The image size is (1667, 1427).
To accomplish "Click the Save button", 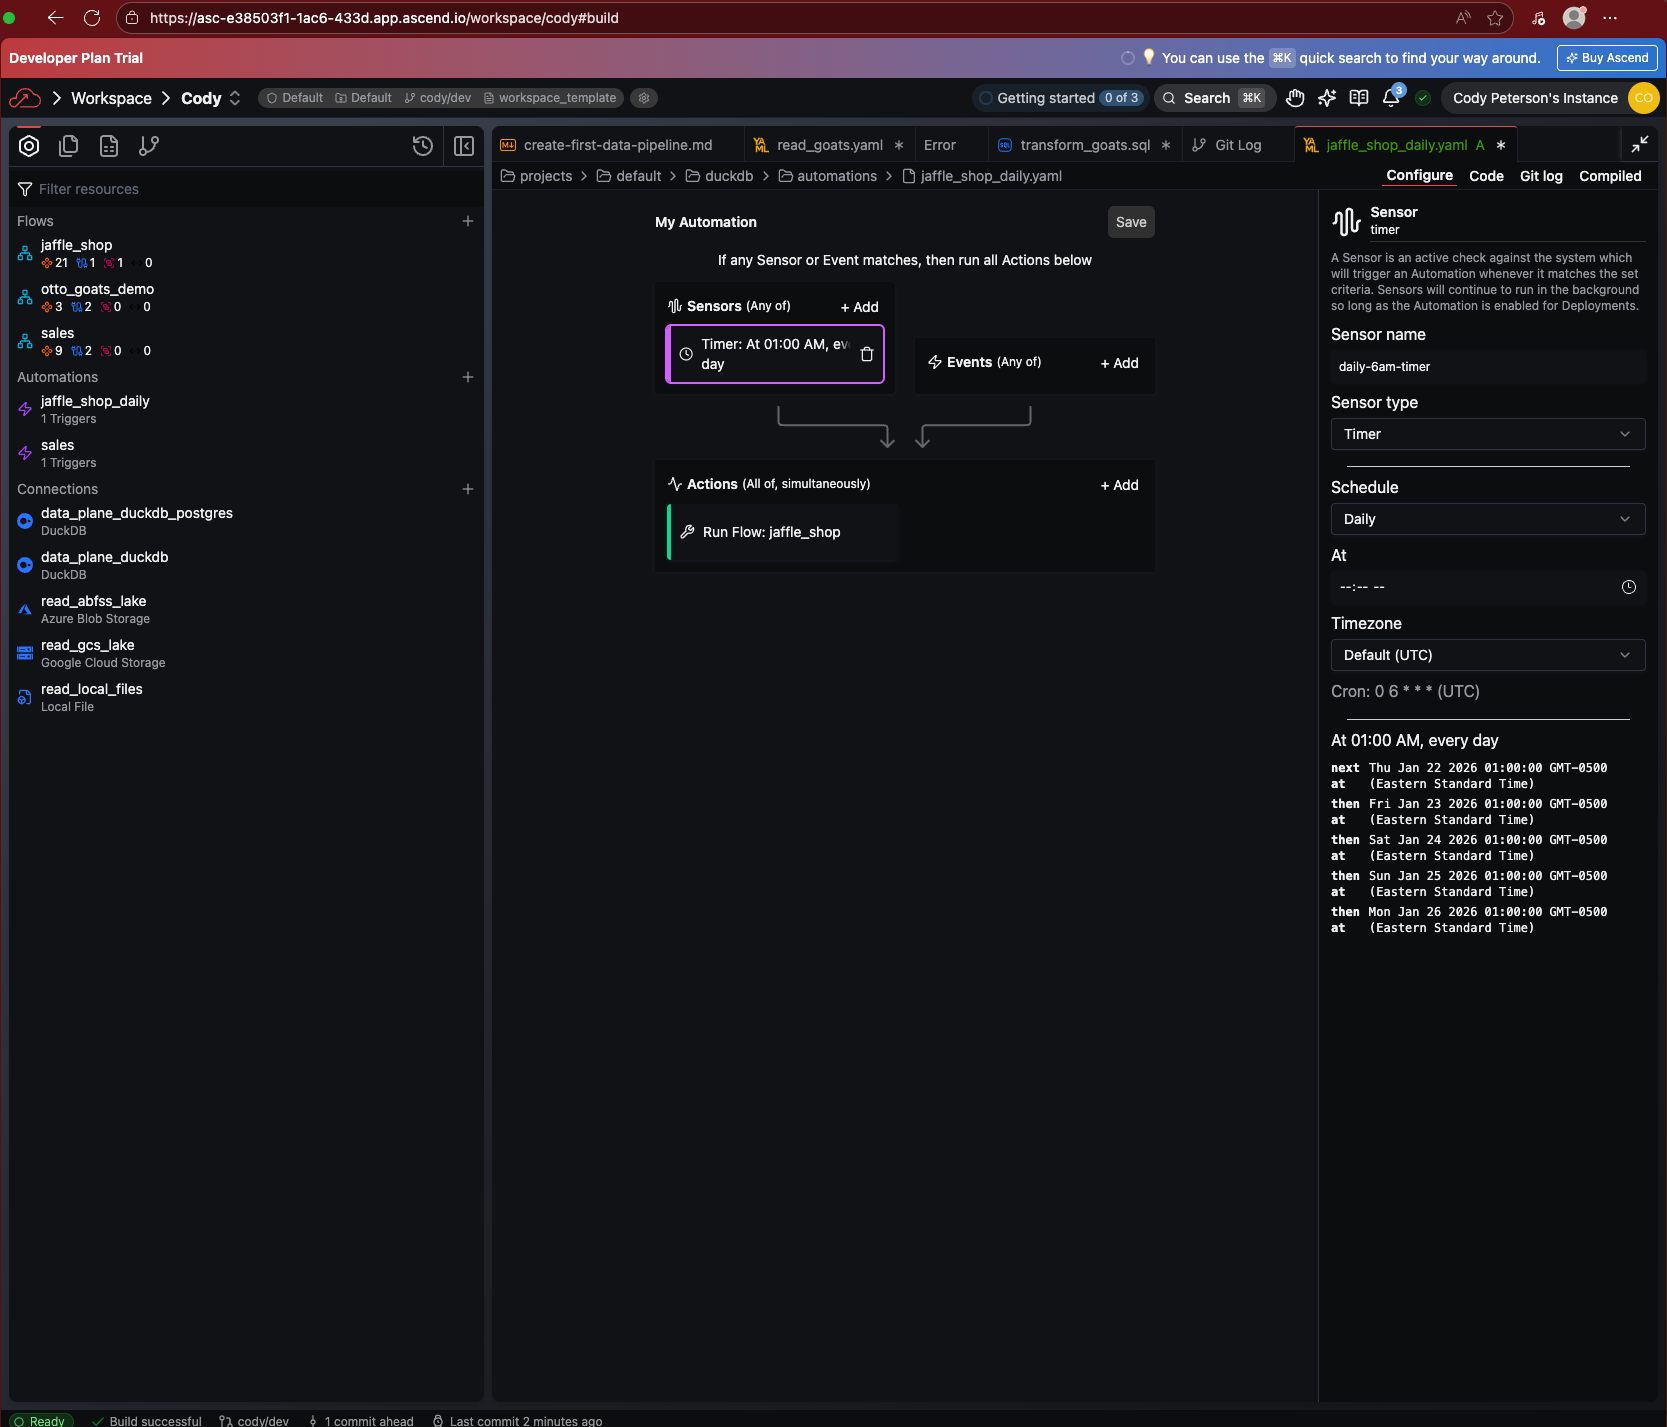I will [x=1130, y=221].
